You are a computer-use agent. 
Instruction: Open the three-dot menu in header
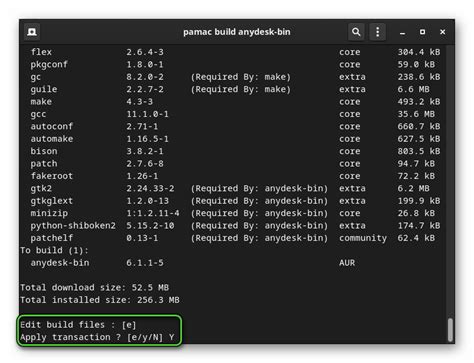tap(377, 32)
